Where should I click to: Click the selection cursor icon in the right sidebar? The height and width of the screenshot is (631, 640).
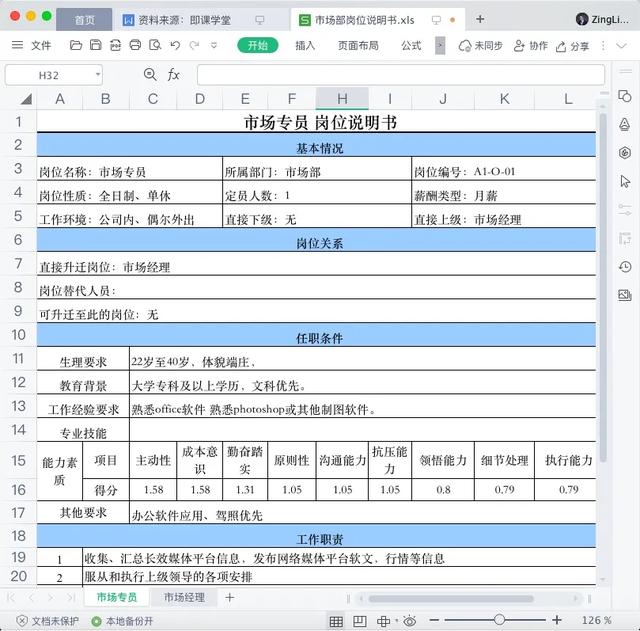(x=624, y=181)
